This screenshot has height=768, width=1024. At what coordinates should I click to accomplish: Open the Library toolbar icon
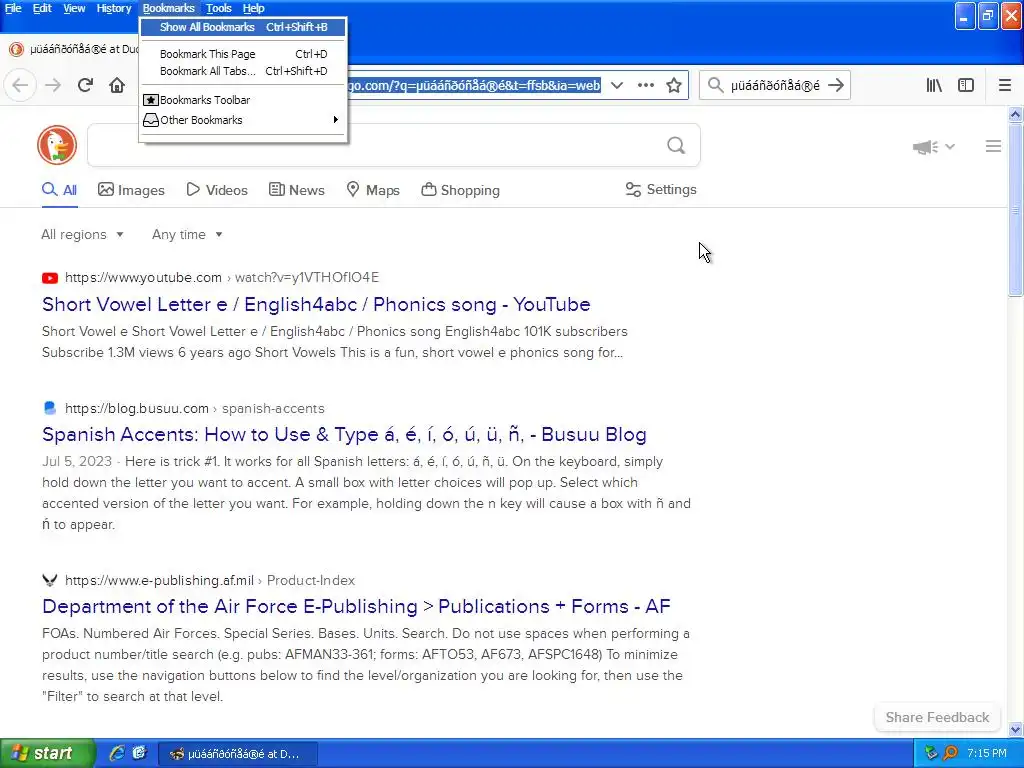(934, 85)
